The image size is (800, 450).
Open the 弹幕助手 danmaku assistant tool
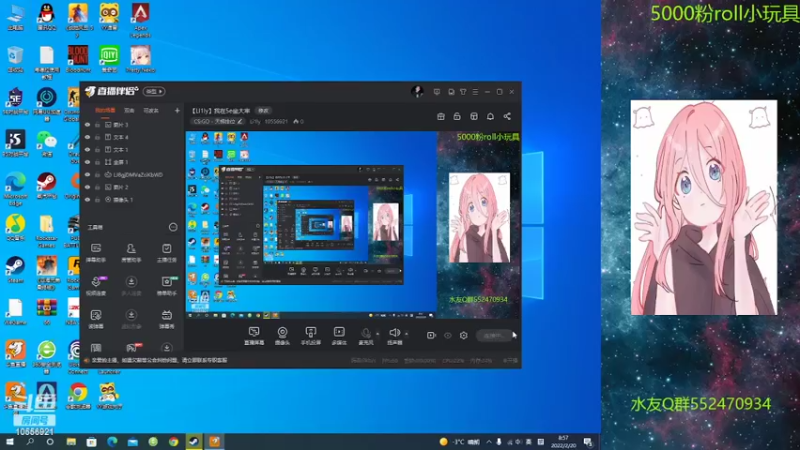96,253
